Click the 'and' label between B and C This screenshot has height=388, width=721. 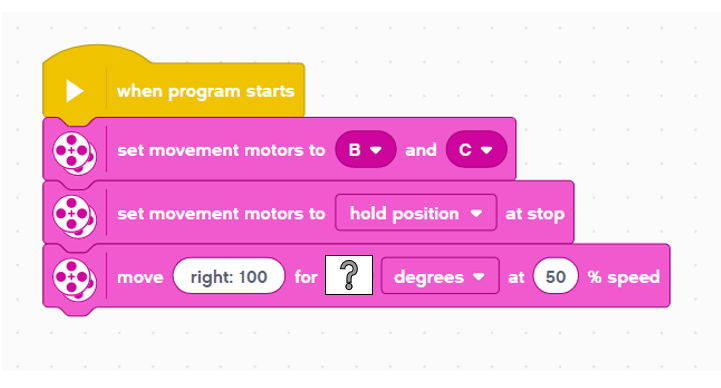click(x=421, y=150)
